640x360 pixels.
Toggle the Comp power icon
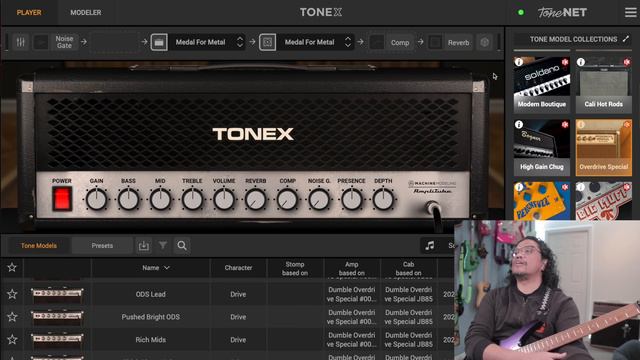(377, 42)
